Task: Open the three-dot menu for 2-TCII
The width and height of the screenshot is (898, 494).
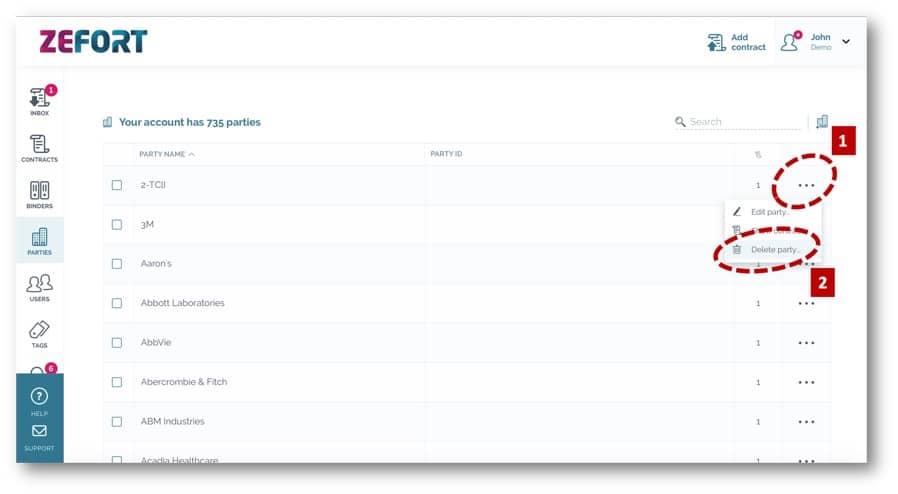Action: 806,185
